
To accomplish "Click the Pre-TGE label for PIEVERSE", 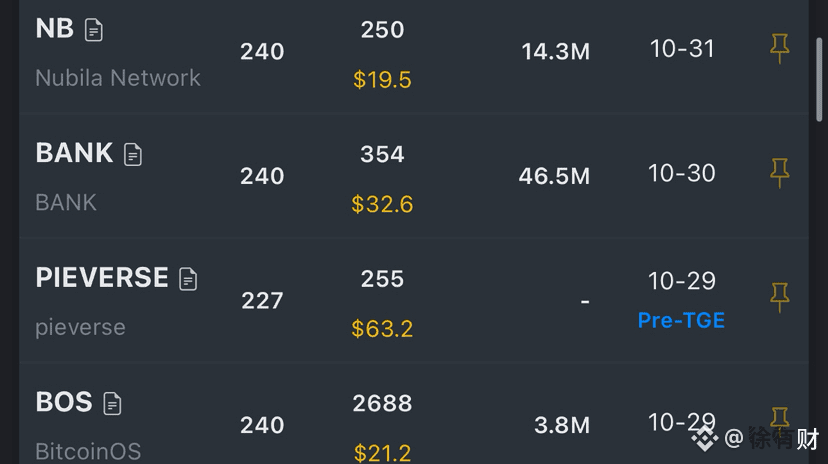I will coord(681,320).
